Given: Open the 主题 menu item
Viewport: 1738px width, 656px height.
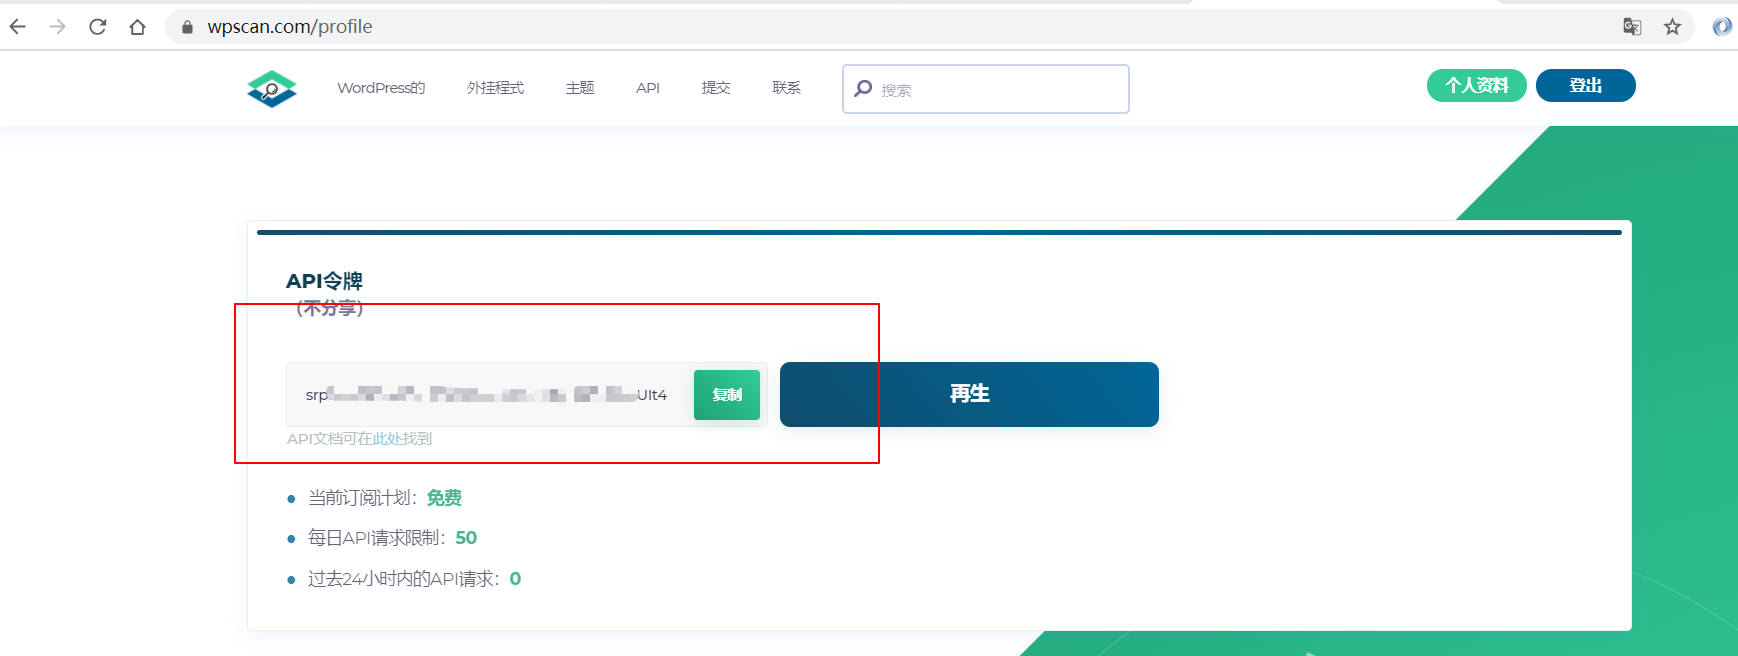Looking at the screenshot, I should tap(580, 88).
